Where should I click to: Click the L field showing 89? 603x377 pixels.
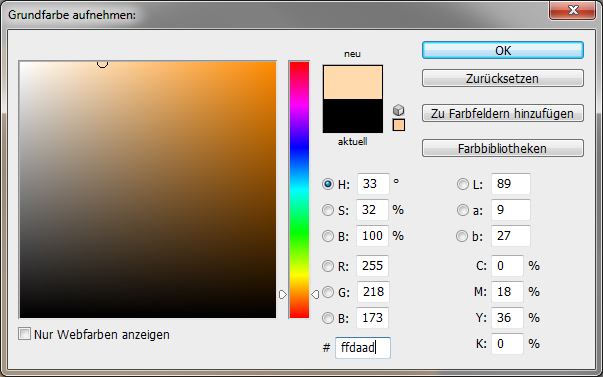[x=511, y=184]
